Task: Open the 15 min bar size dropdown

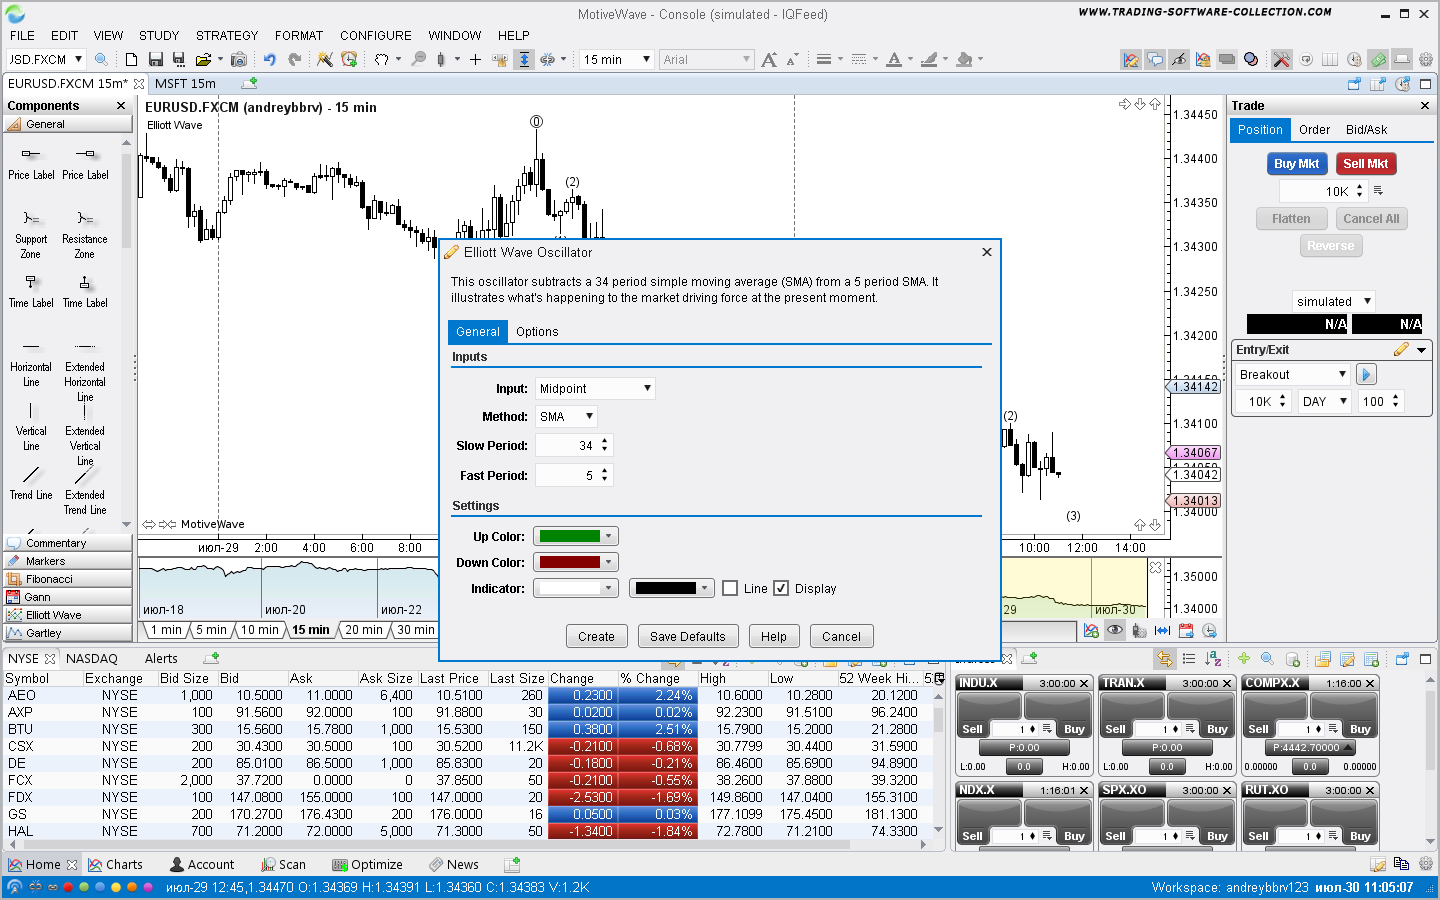Action: tap(617, 60)
